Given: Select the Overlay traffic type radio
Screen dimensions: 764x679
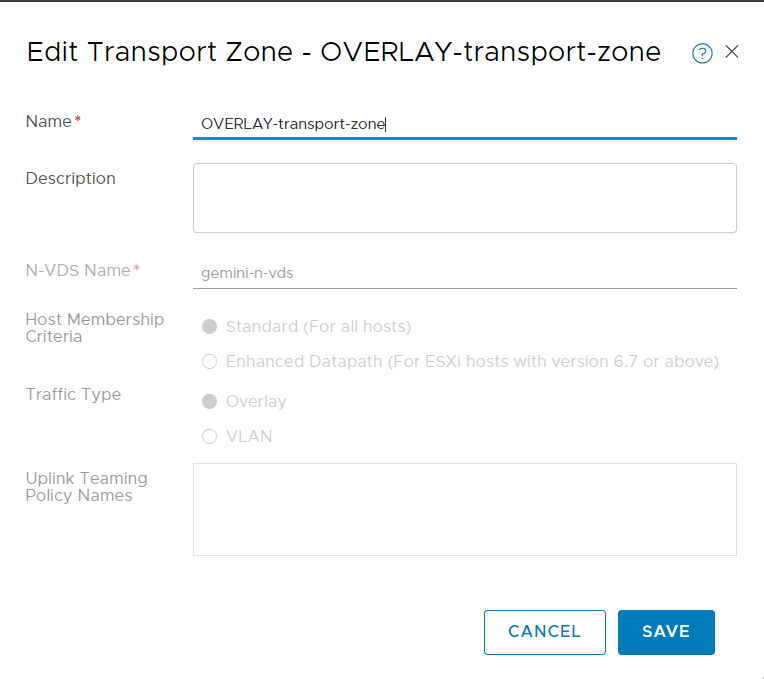Looking at the screenshot, I should tap(209, 402).
